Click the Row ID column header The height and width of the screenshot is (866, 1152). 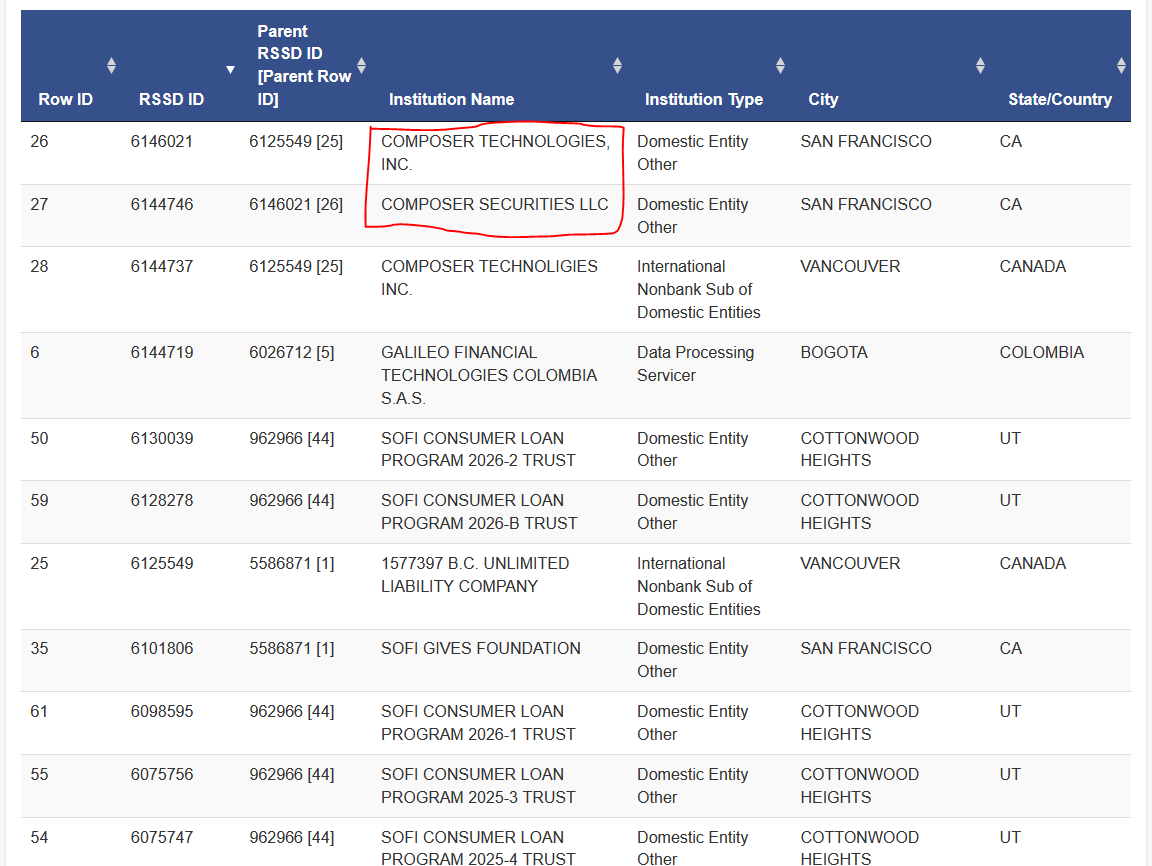click(x=65, y=99)
